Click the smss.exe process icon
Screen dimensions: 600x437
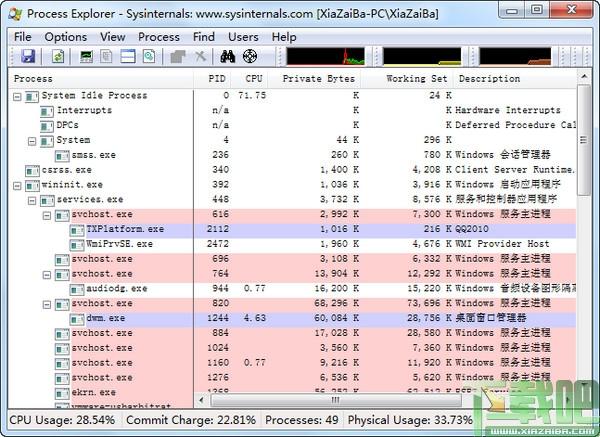[x=62, y=156]
